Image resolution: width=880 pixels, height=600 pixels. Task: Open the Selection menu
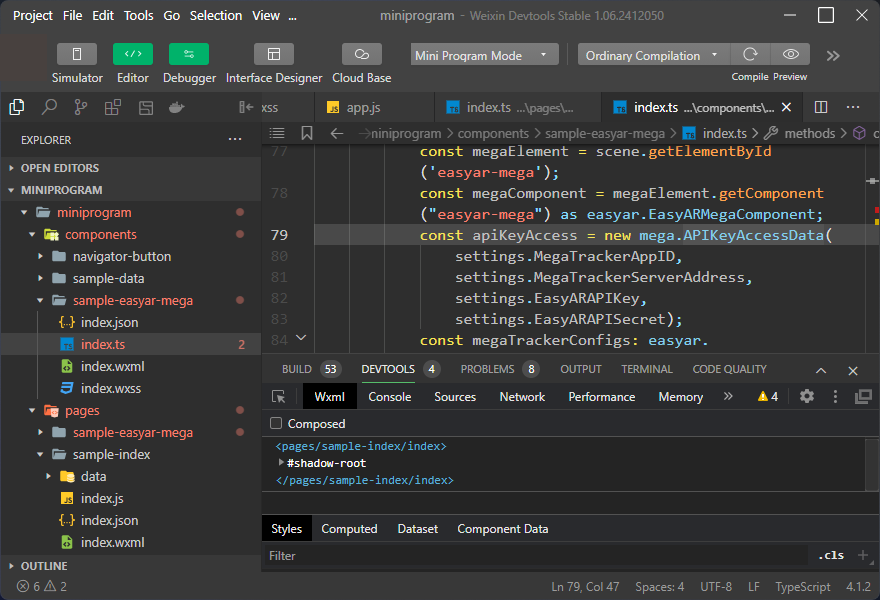[x=216, y=15]
